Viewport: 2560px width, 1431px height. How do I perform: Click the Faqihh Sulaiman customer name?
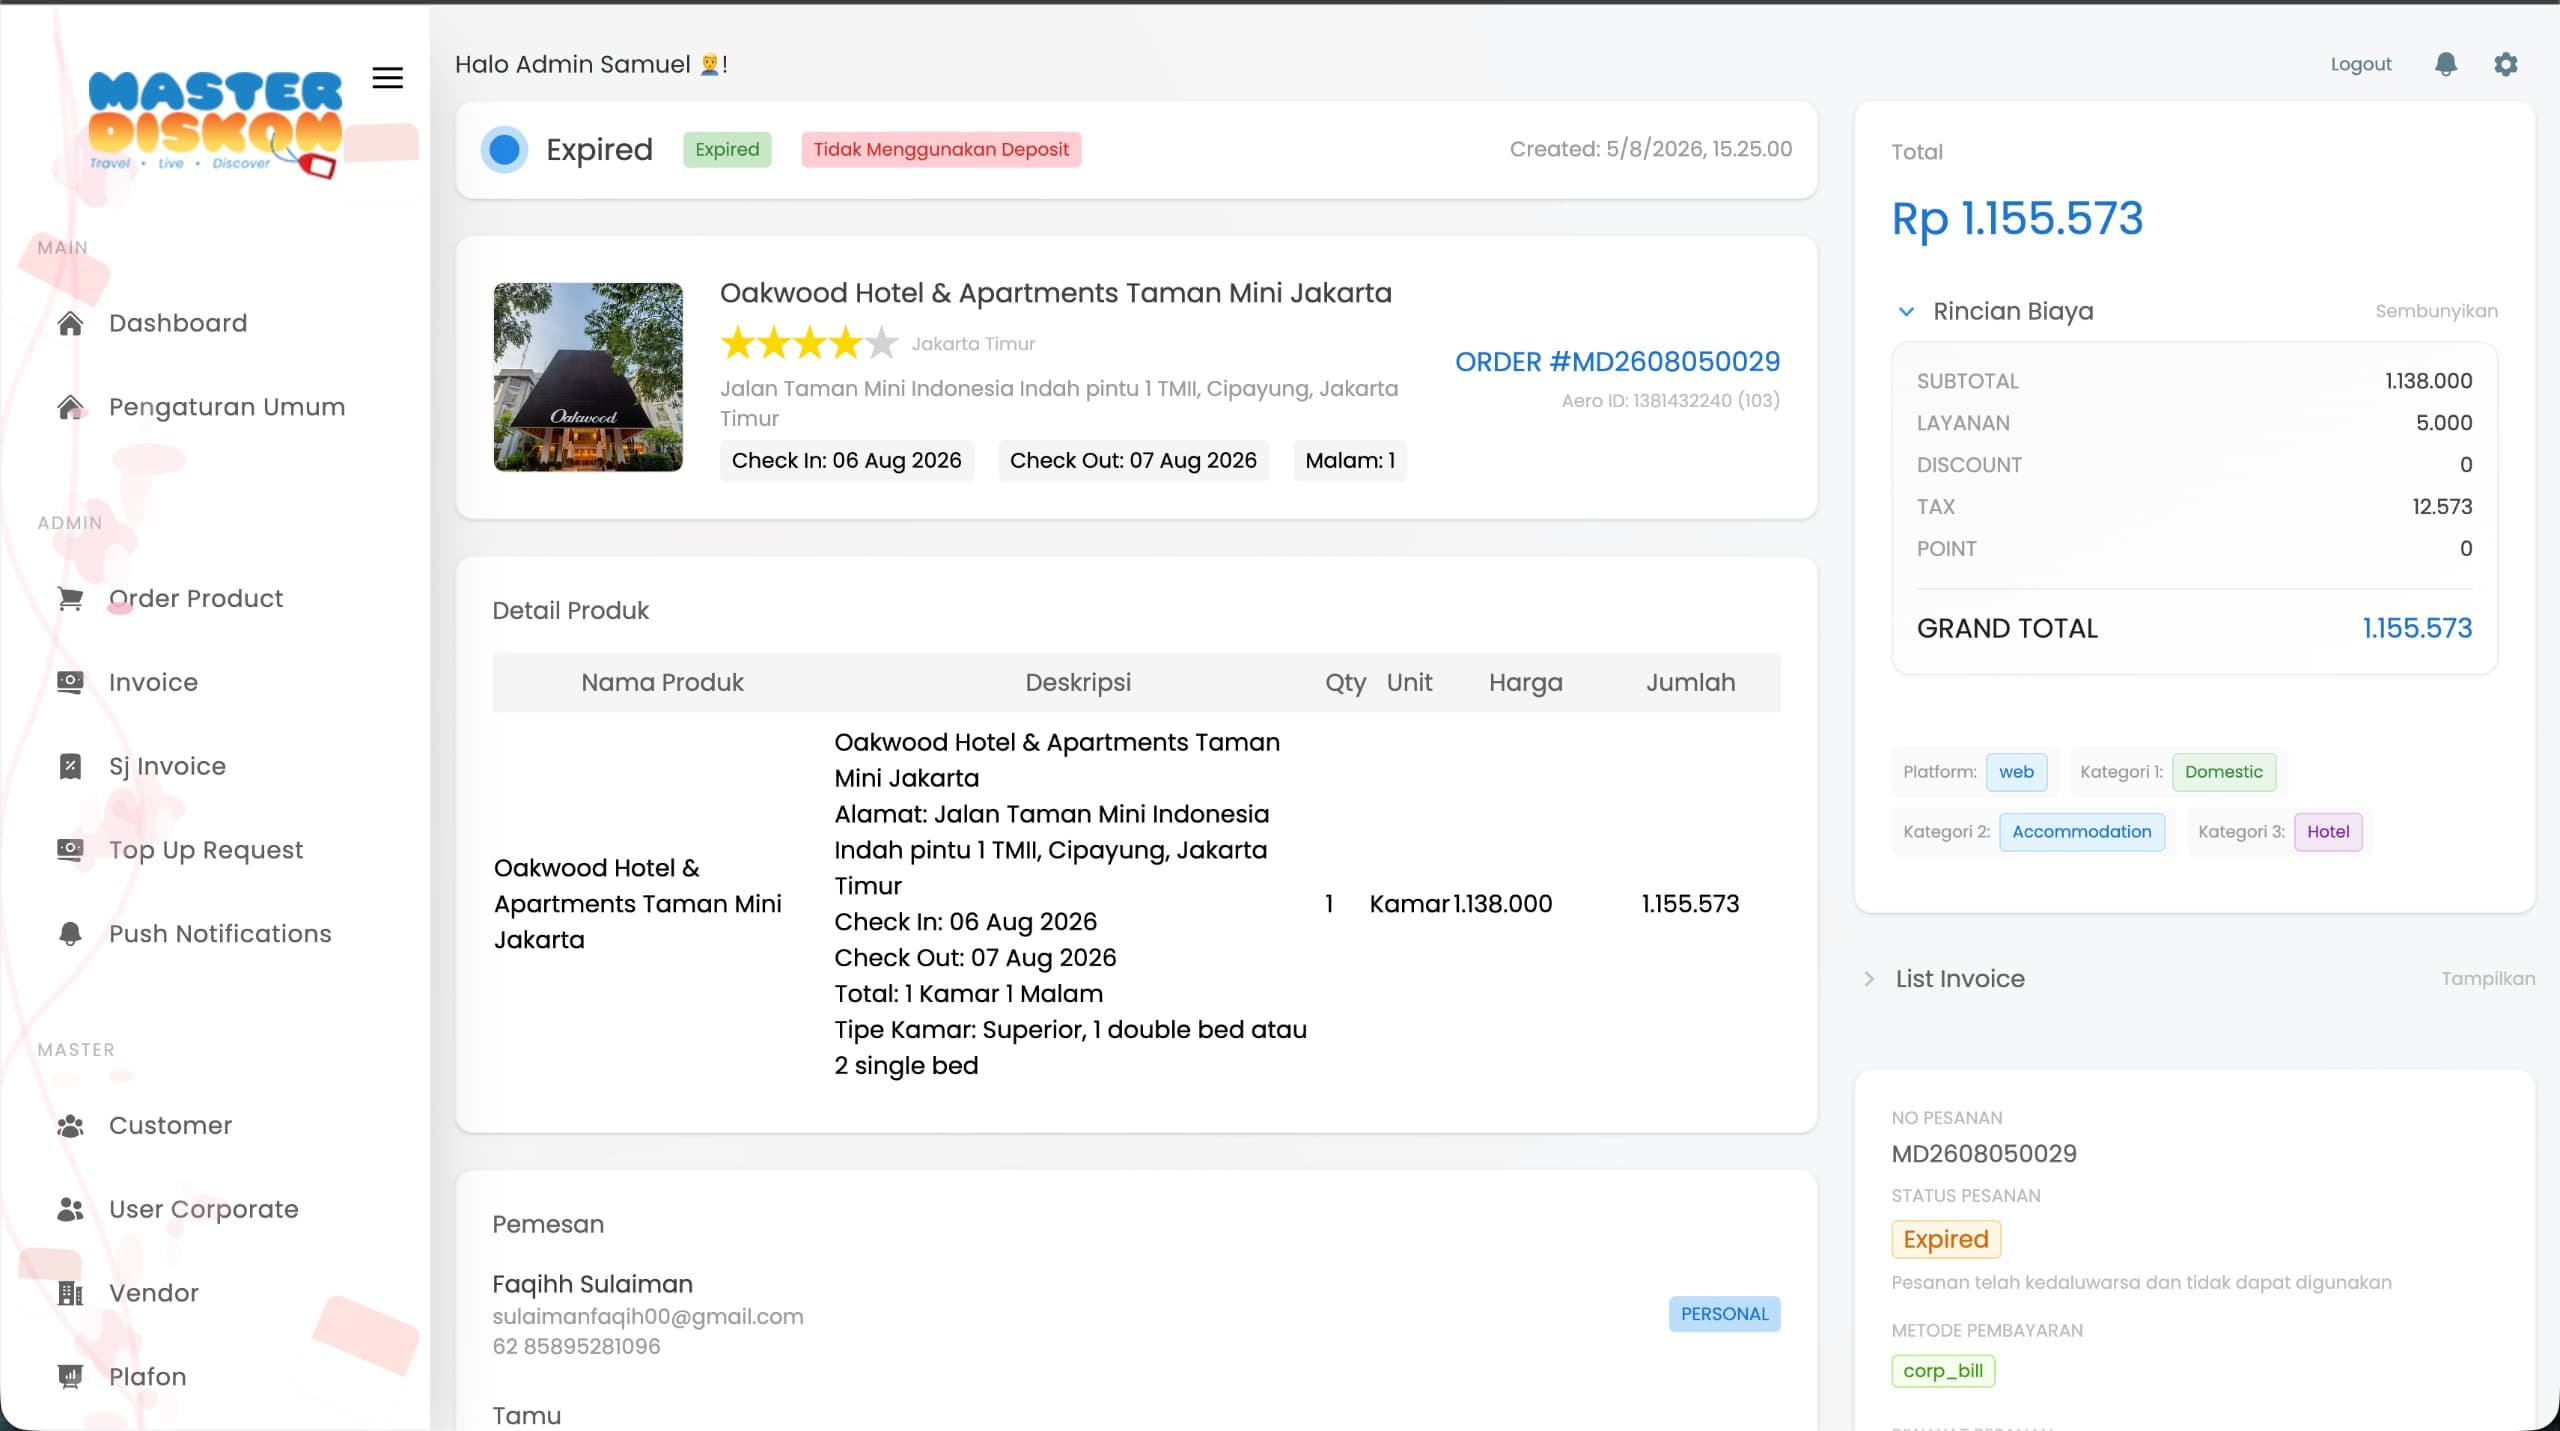click(592, 1284)
